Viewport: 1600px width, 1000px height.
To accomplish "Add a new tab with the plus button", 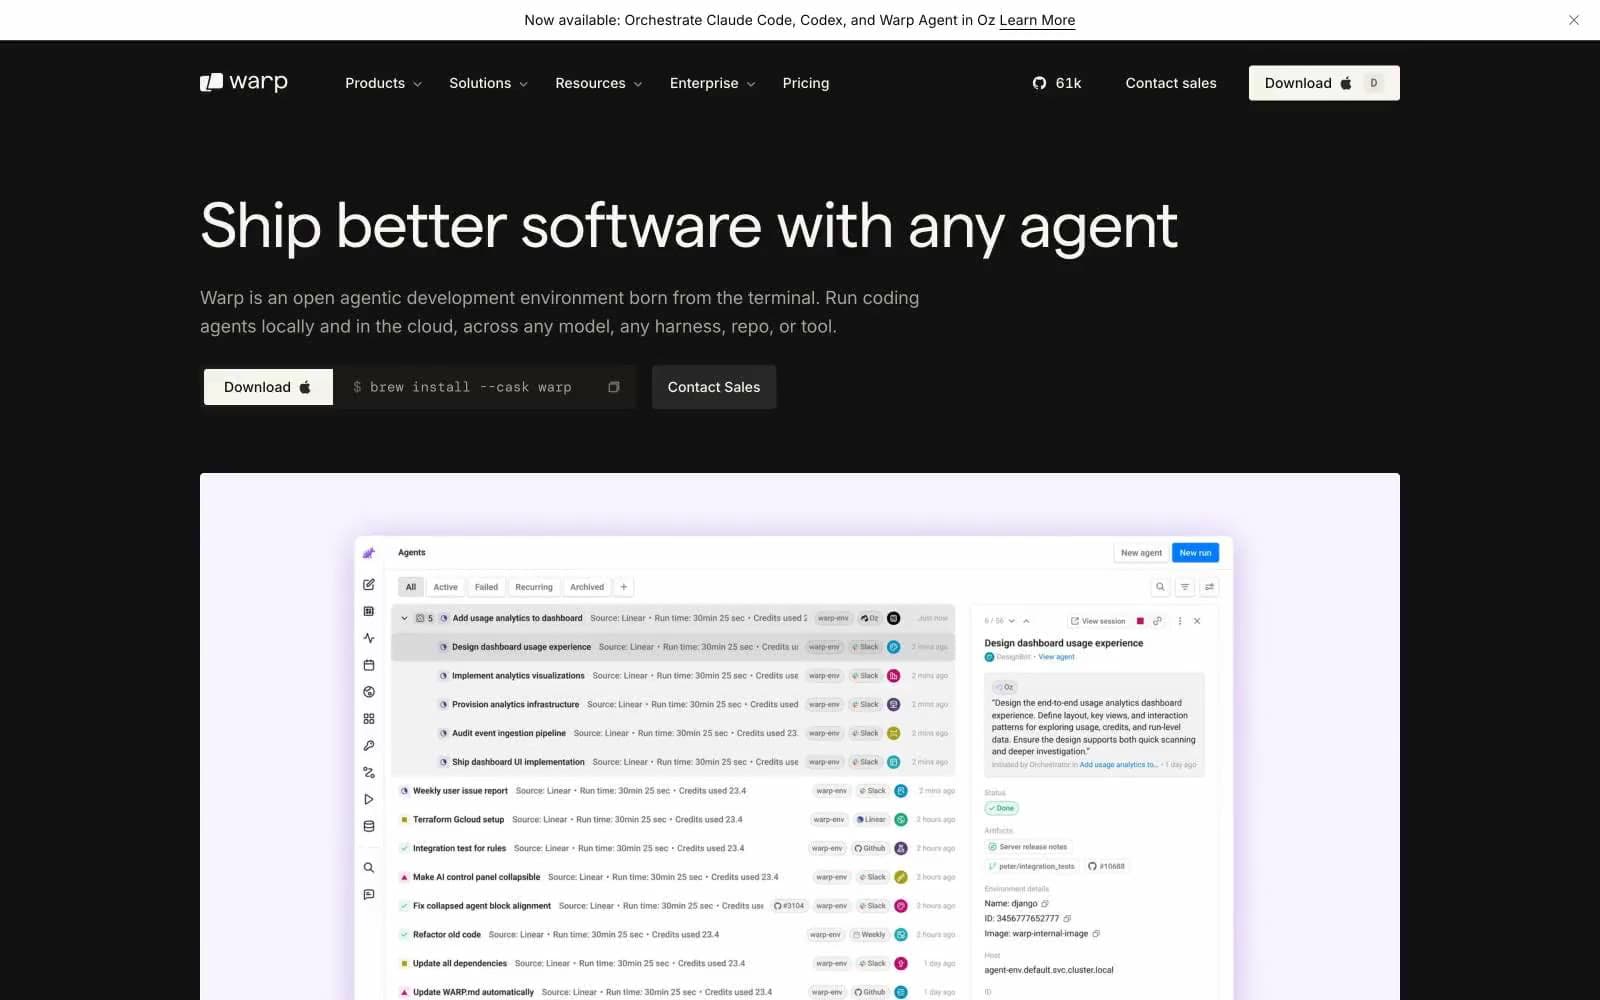I will click(624, 587).
